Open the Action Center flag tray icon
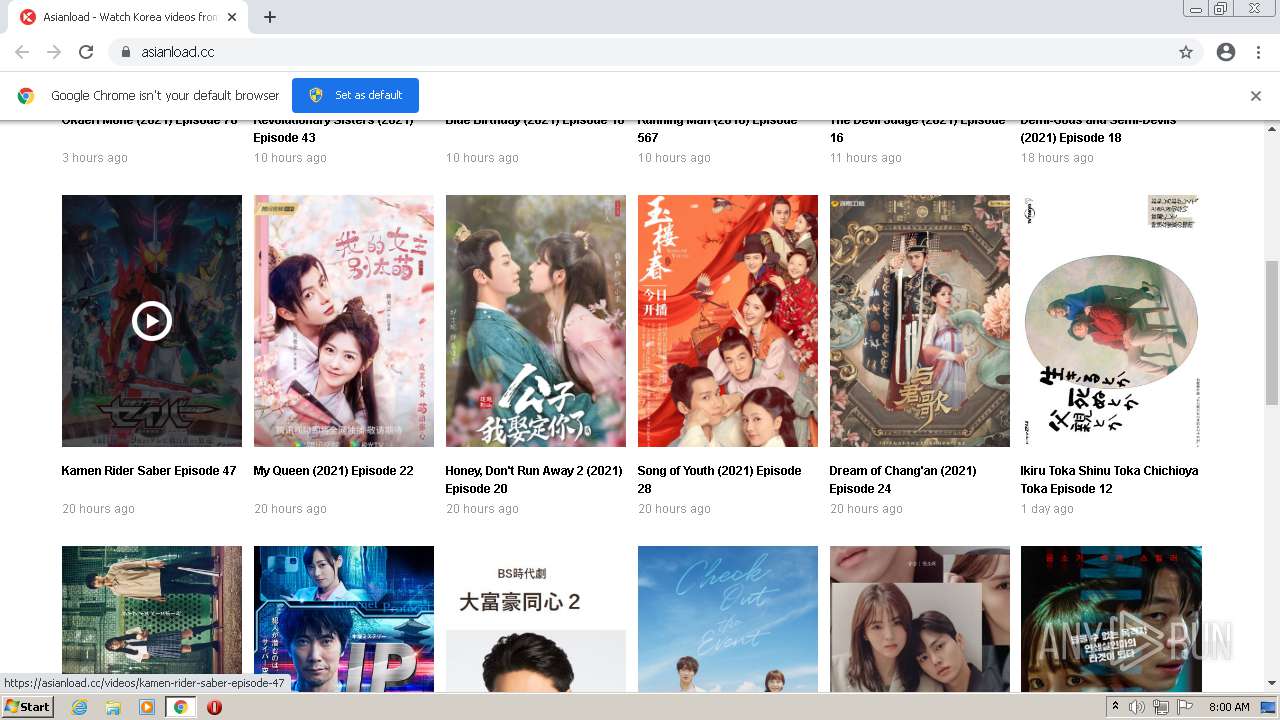Image resolution: width=1280 pixels, height=720 pixels. (1185, 707)
